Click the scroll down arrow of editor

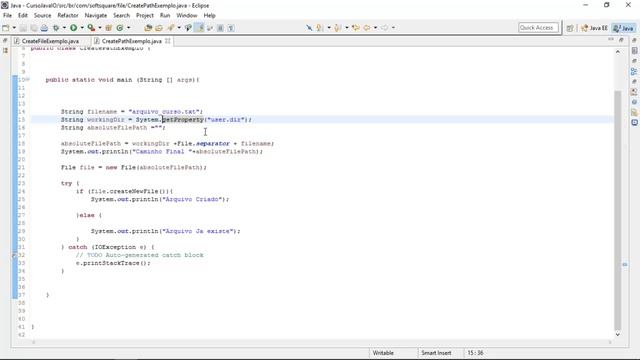(x=618, y=334)
